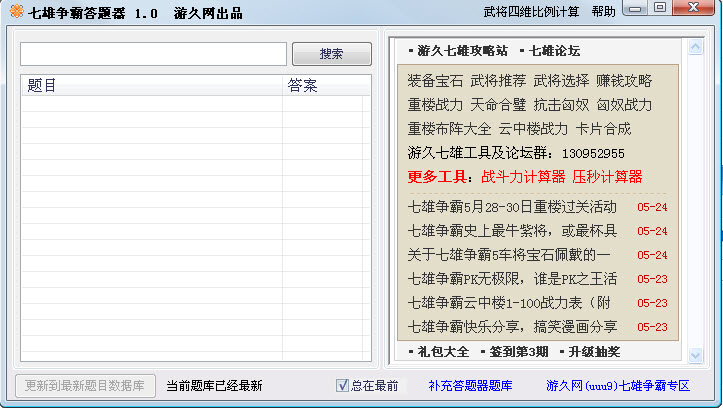Open 卡片合成 link
This screenshot has width=723, height=408.
pos(603,129)
